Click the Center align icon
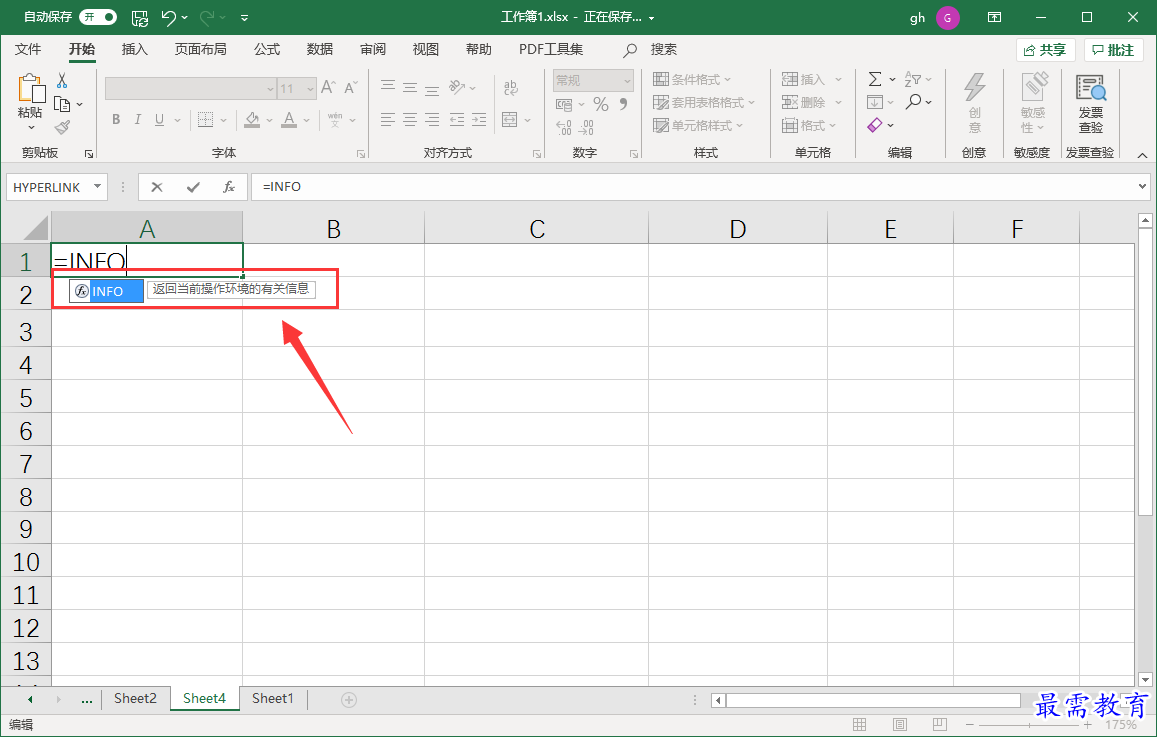The width and height of the screenshot is (1157, 737). coord(410,120)
